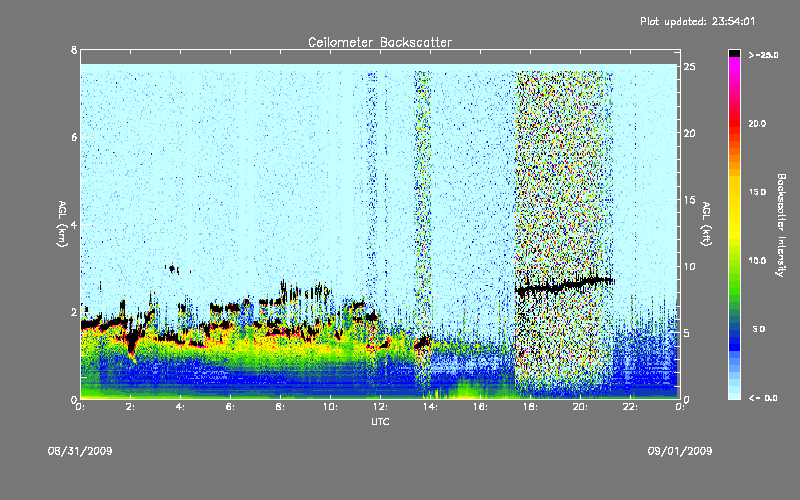The height and width of the screenshot is (500, 800).
Task: Click the '20.0' colorbar tick label
Action: [x=757, y=123]
